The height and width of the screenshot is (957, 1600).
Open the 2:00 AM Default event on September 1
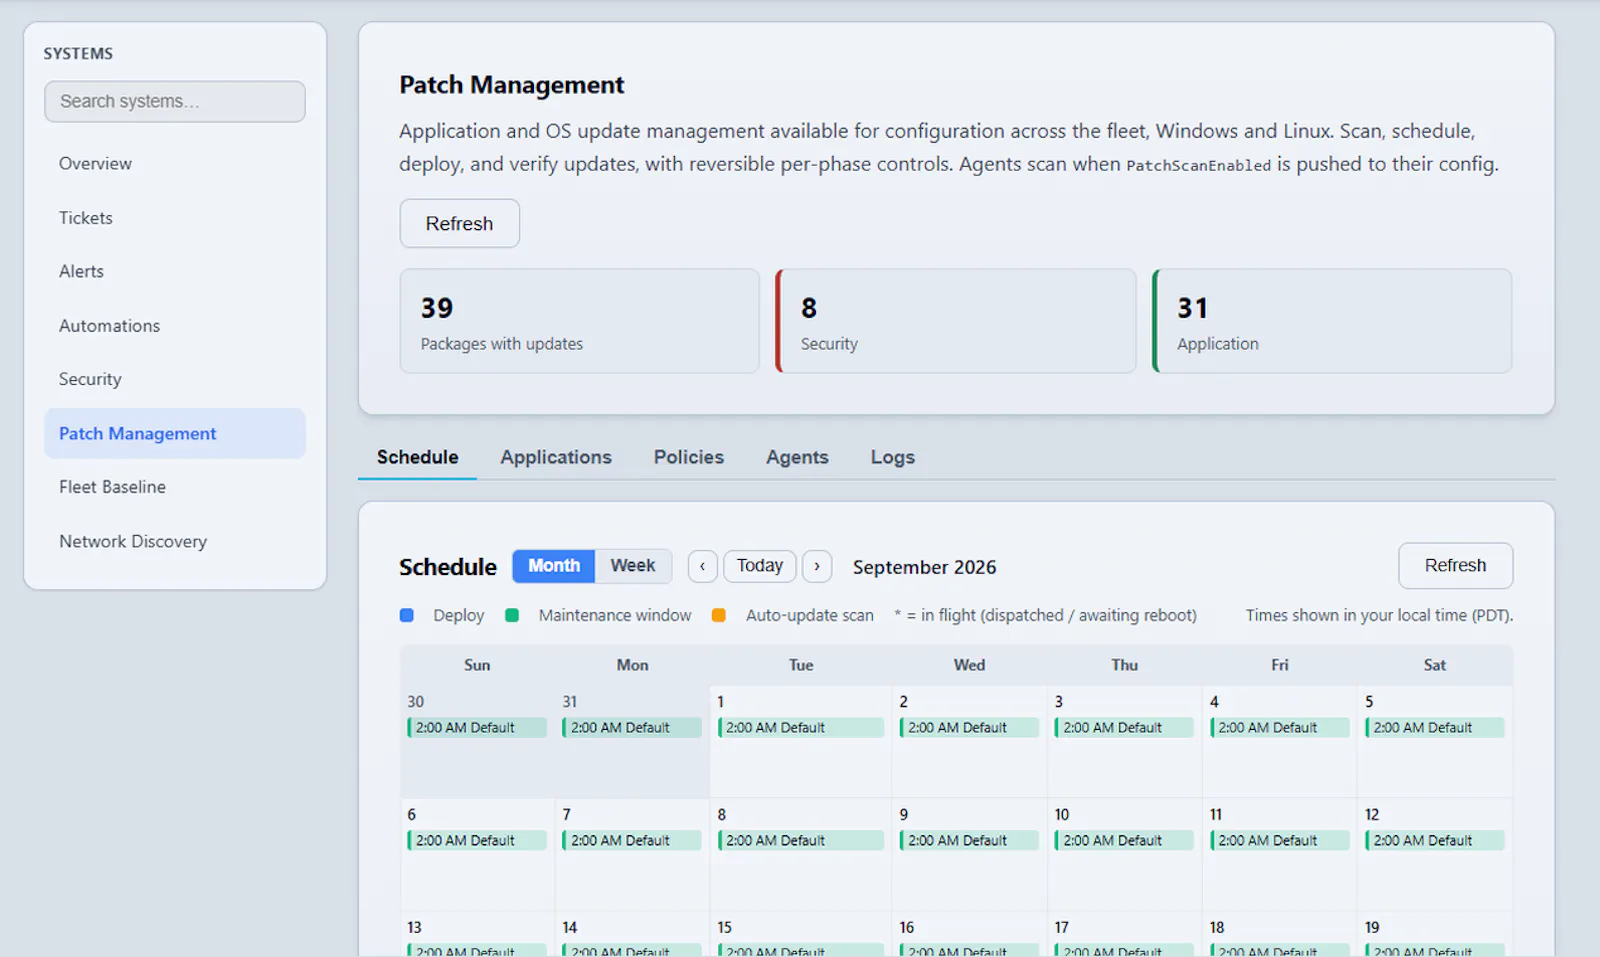(x=801, y=728)
